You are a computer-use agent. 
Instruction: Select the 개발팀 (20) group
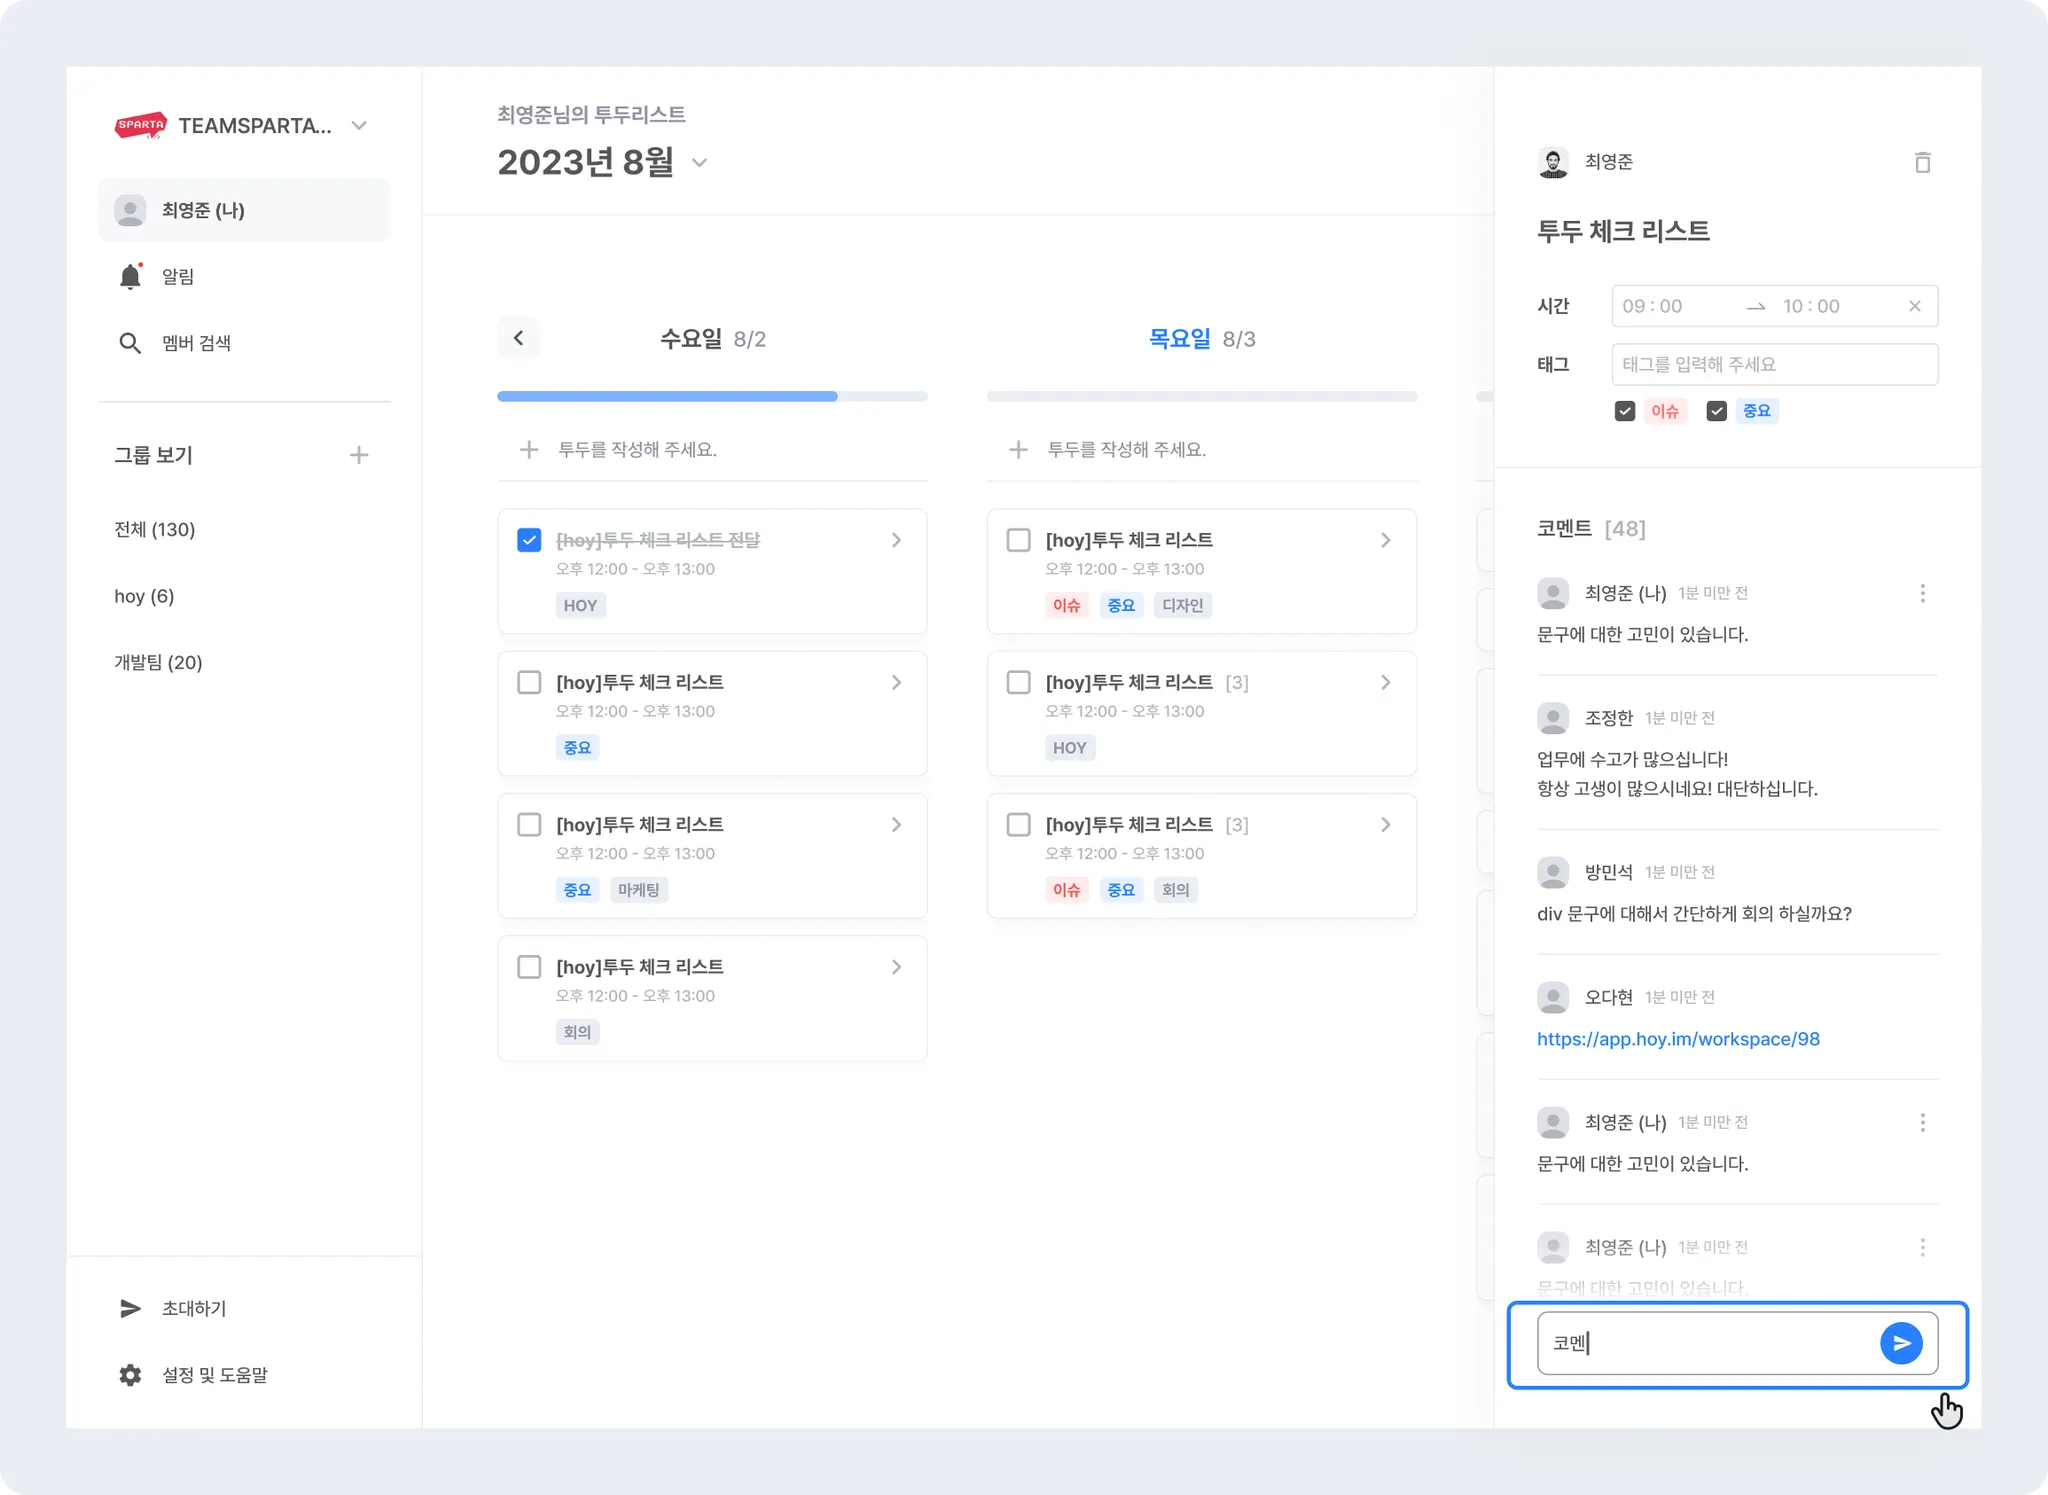click(158, 662)
